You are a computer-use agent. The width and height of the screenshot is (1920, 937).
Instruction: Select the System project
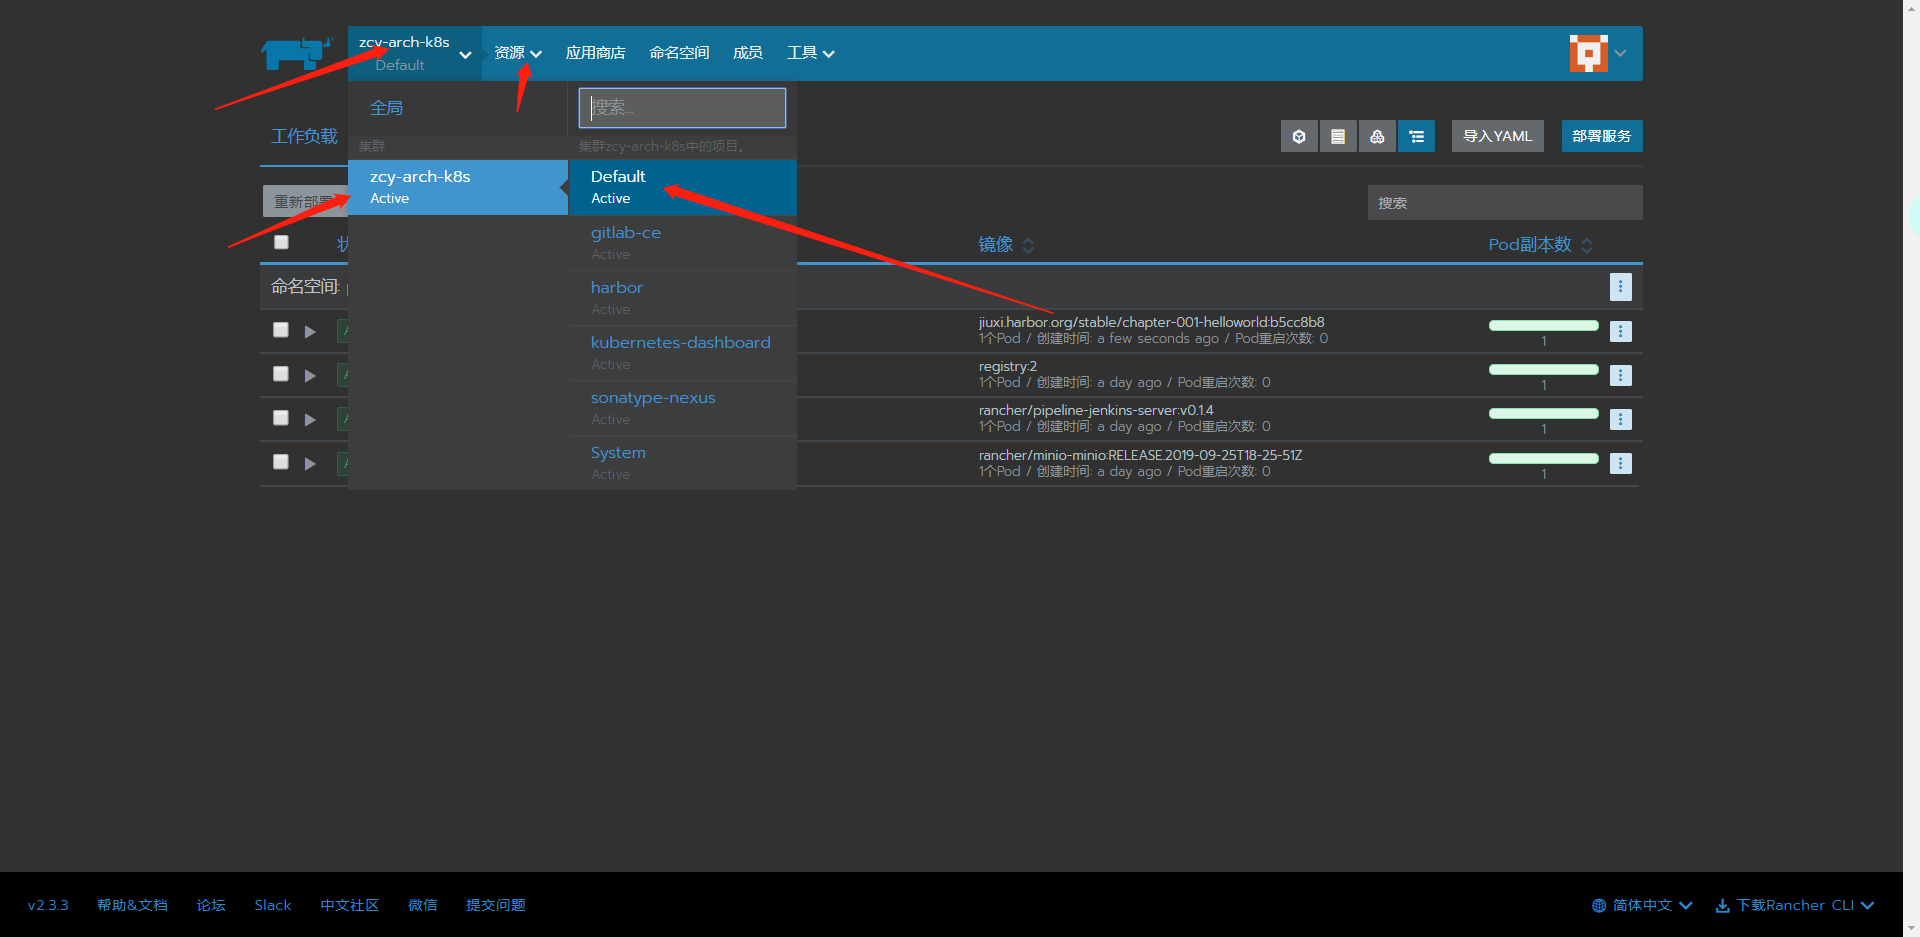coord(683,463)
